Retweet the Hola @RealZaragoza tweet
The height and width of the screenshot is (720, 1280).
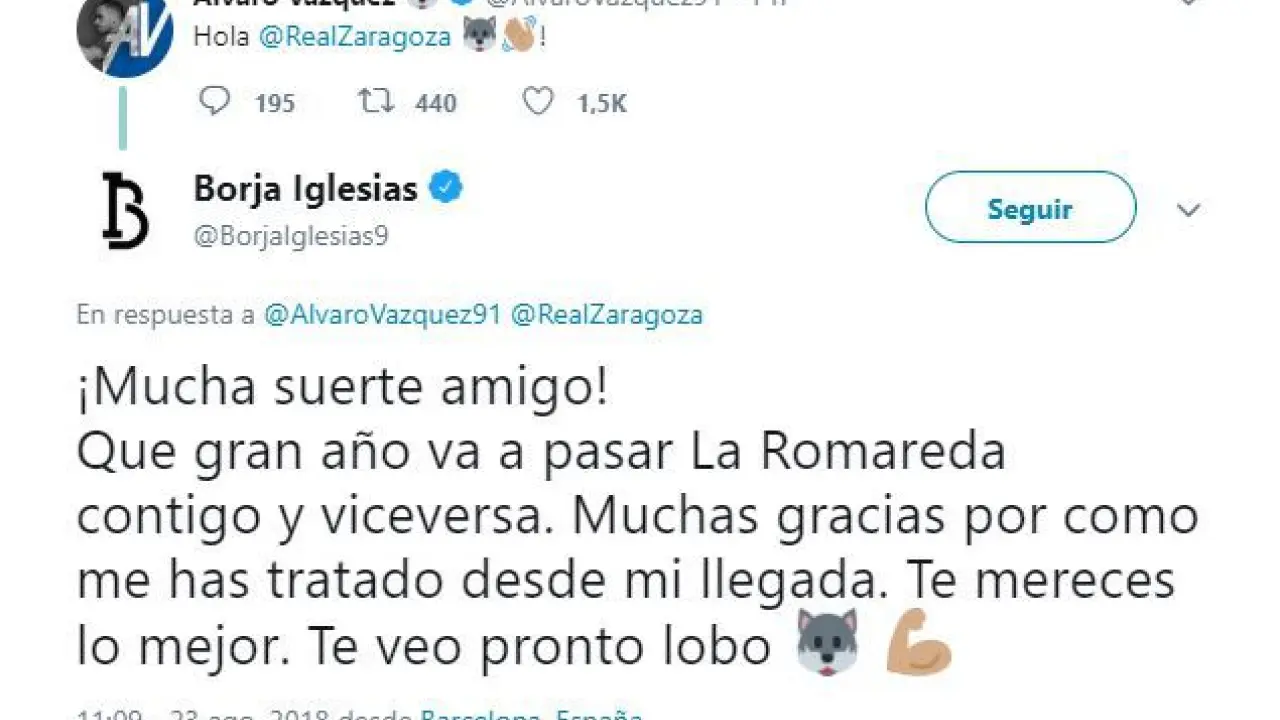(377, 101)
